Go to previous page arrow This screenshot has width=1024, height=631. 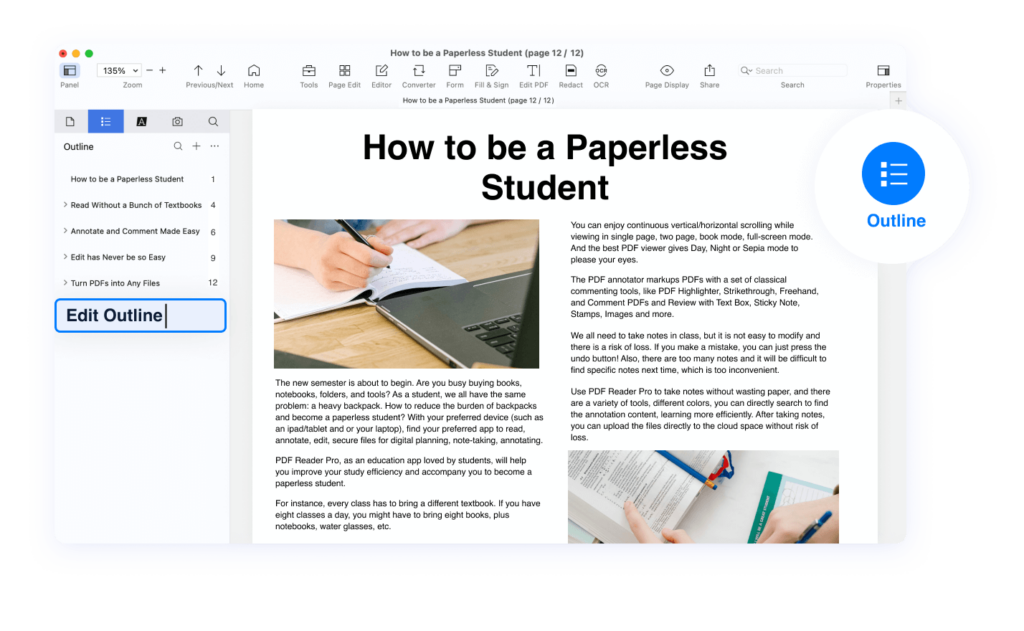198,71
